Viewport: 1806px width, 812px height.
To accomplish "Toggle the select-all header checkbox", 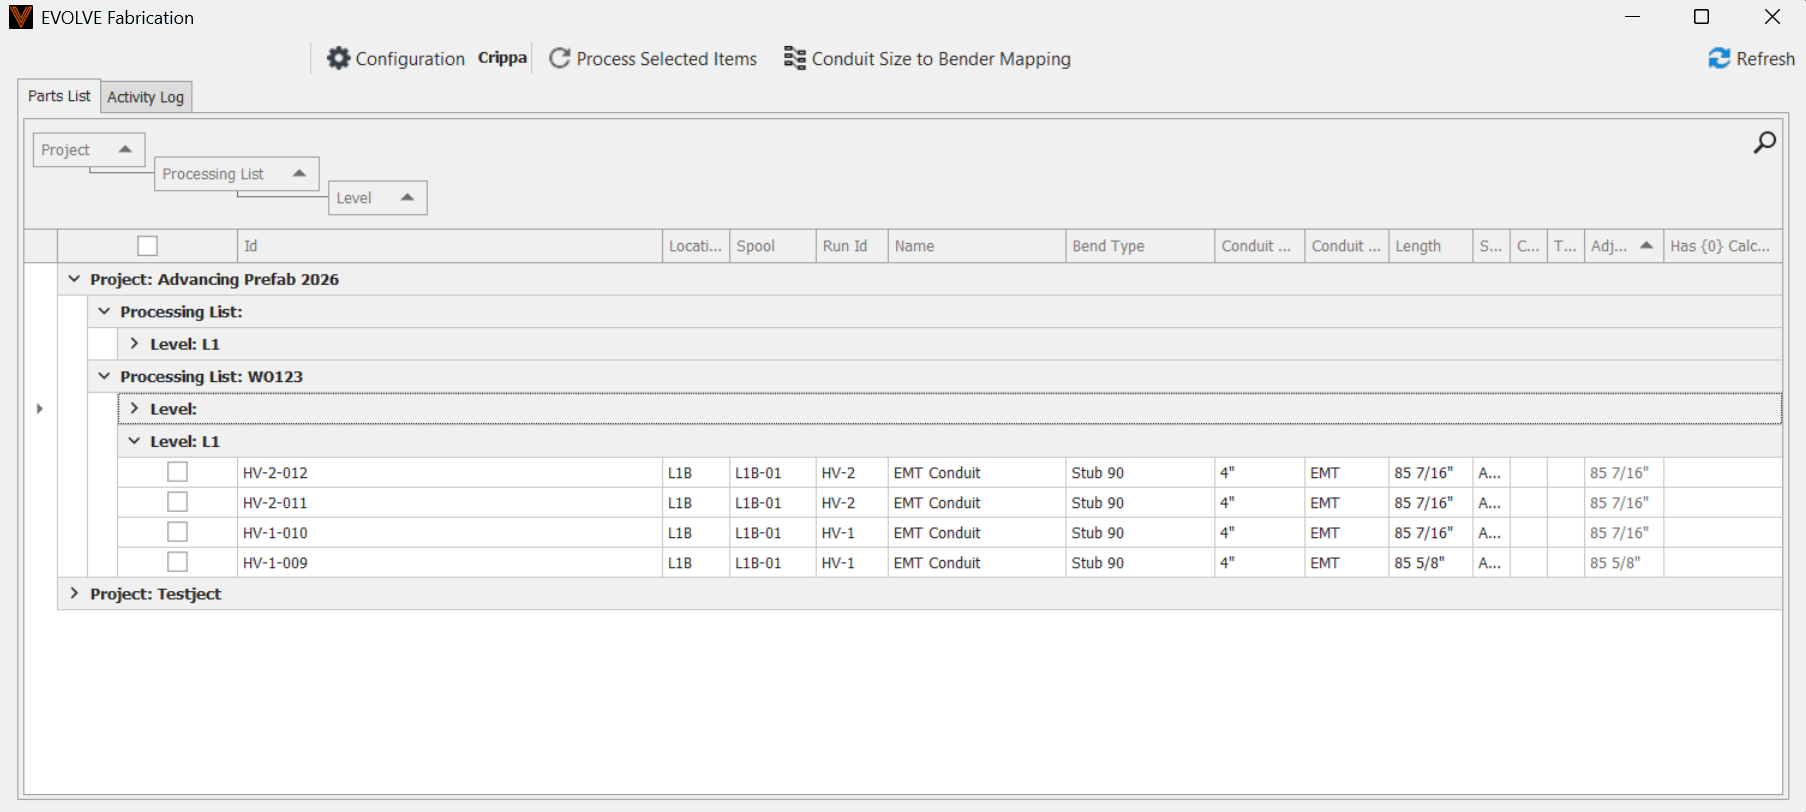I will tap(148, 246).
